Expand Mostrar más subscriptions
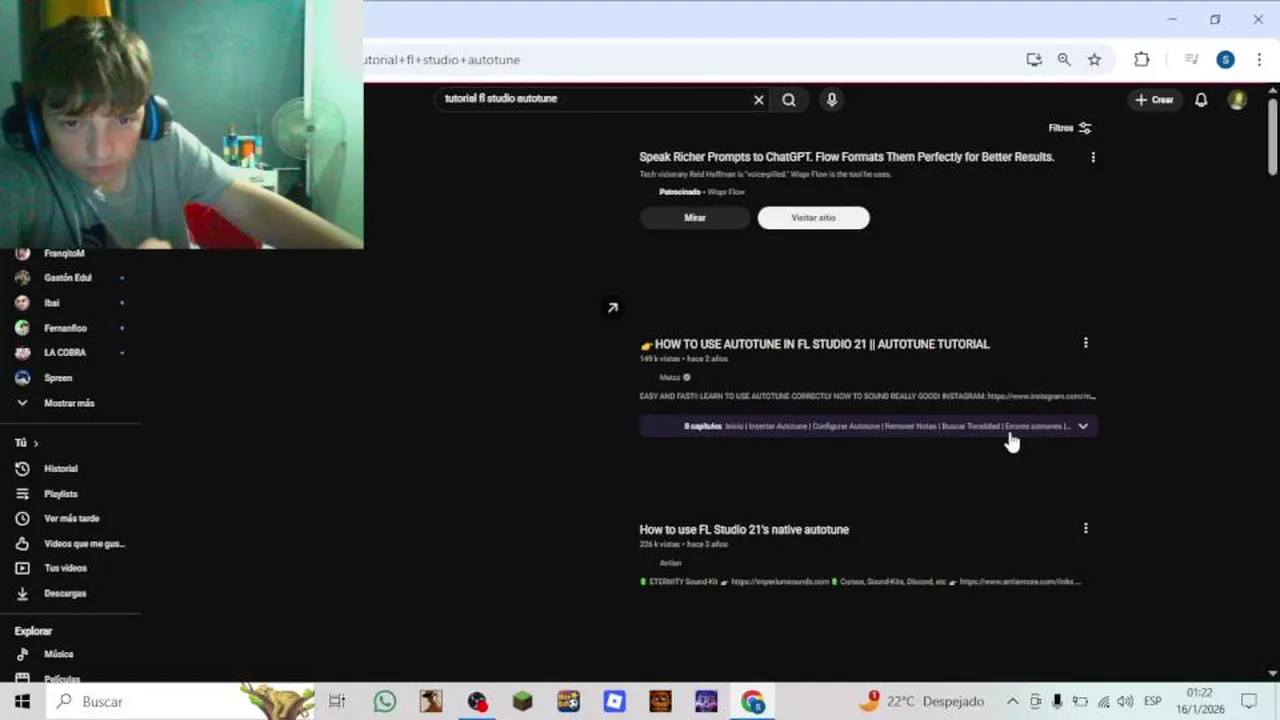1280x720 pixels. tap(67, 403)
